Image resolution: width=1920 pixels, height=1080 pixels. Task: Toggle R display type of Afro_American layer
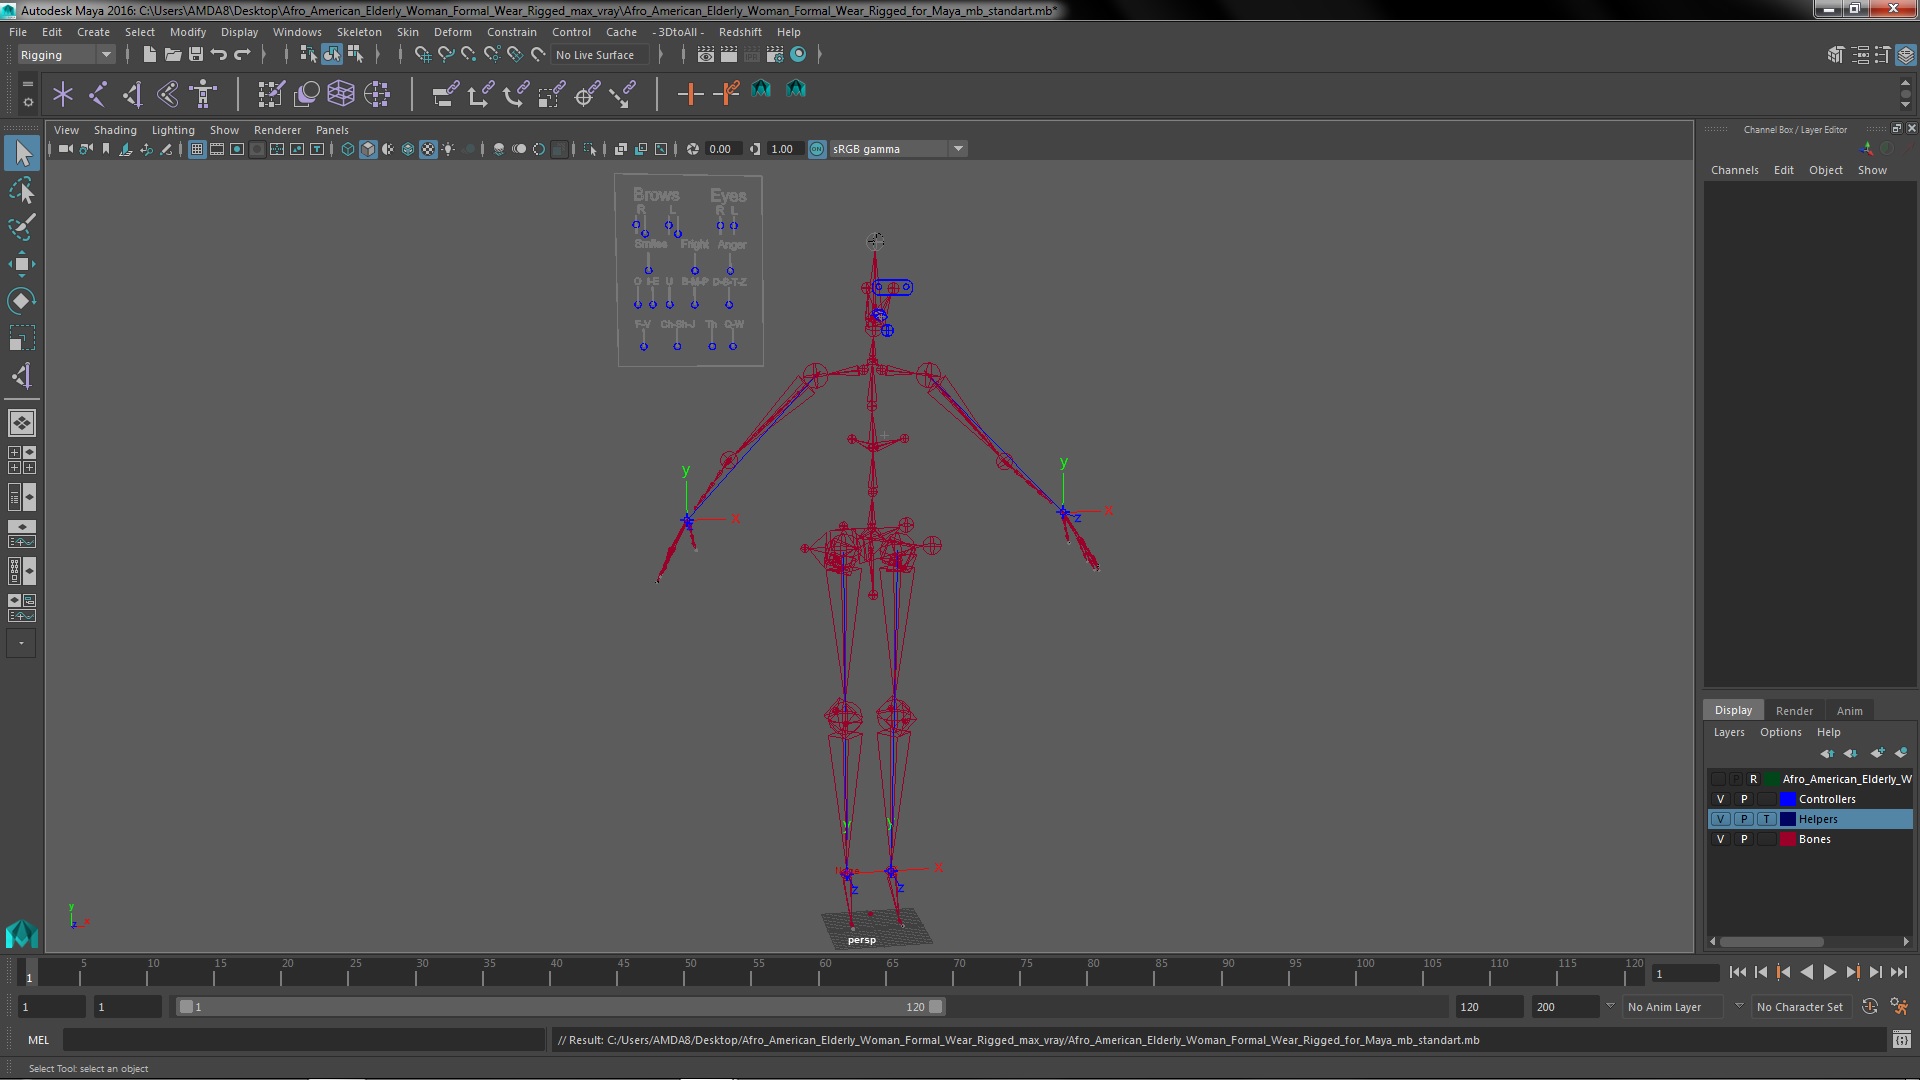pyautogui.click(x=1753, y=779)
